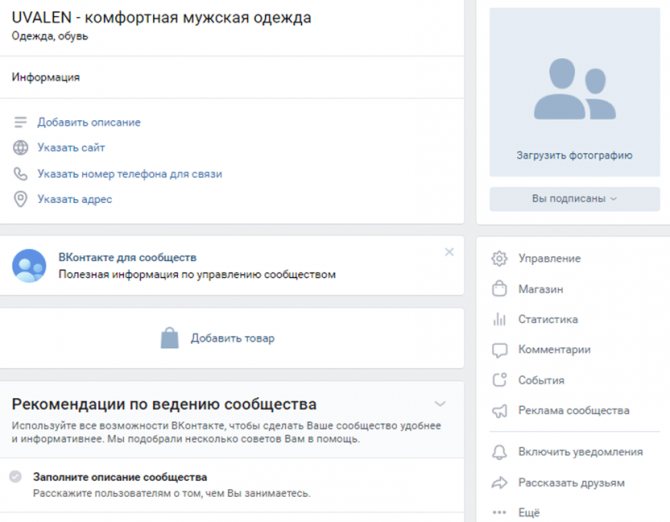
Task: Open the Реклама сообщества menu item
Action: pyautogui.click(x=574, y=411)
